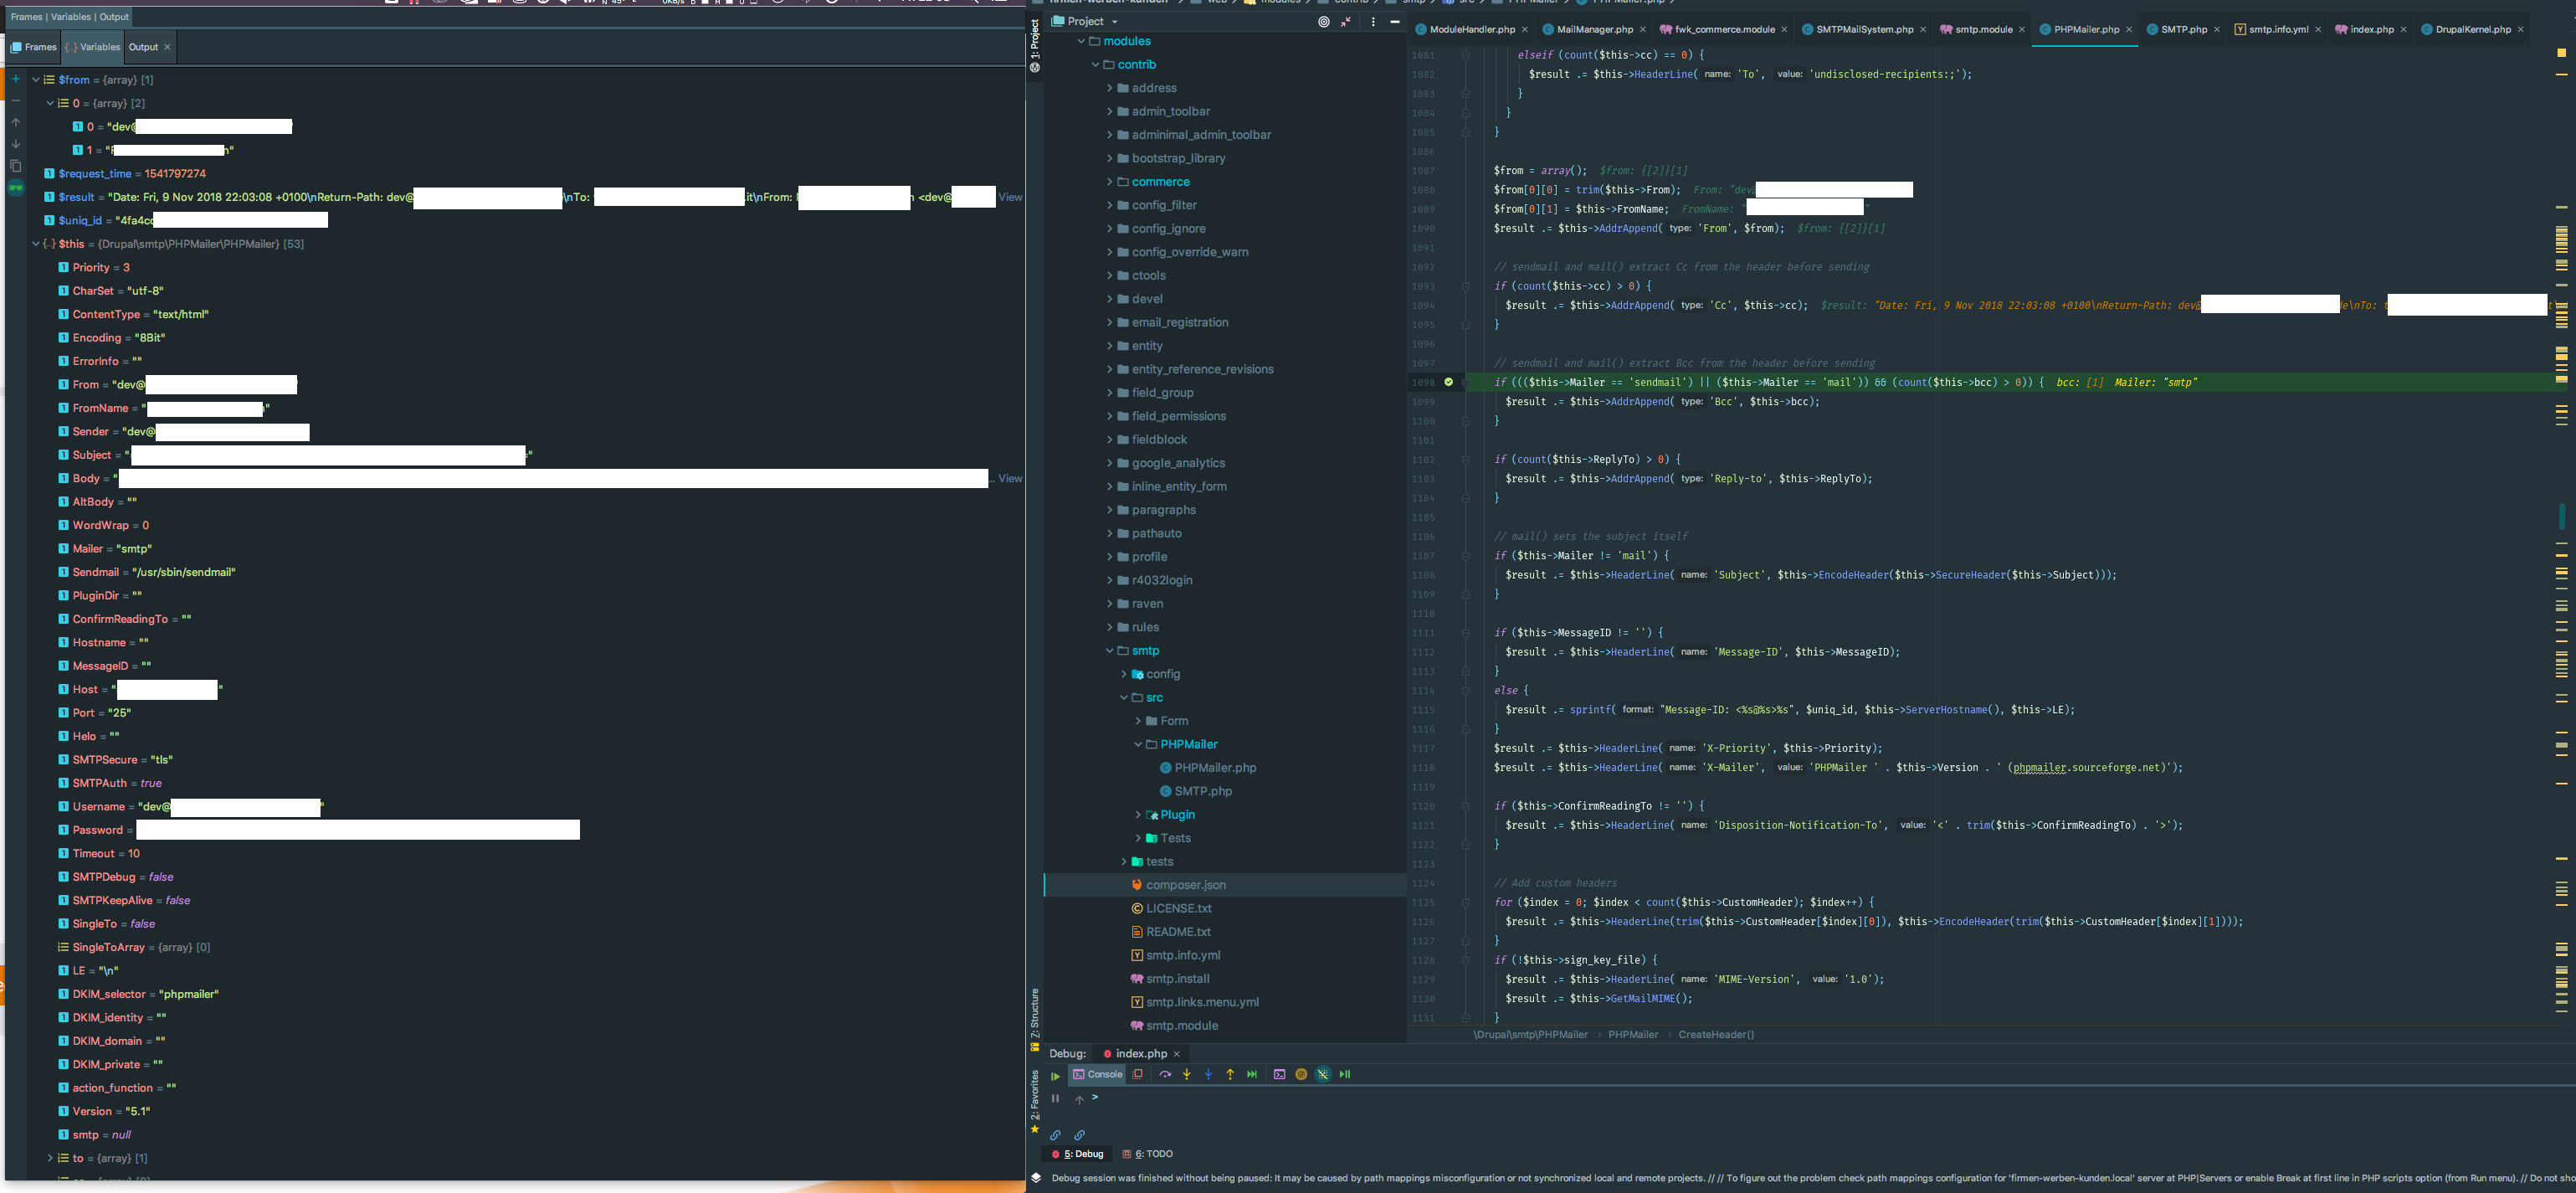2576x1193 pixels.
Task: Open the Project view dropdown arrow
Action: tap(1115, 21)
